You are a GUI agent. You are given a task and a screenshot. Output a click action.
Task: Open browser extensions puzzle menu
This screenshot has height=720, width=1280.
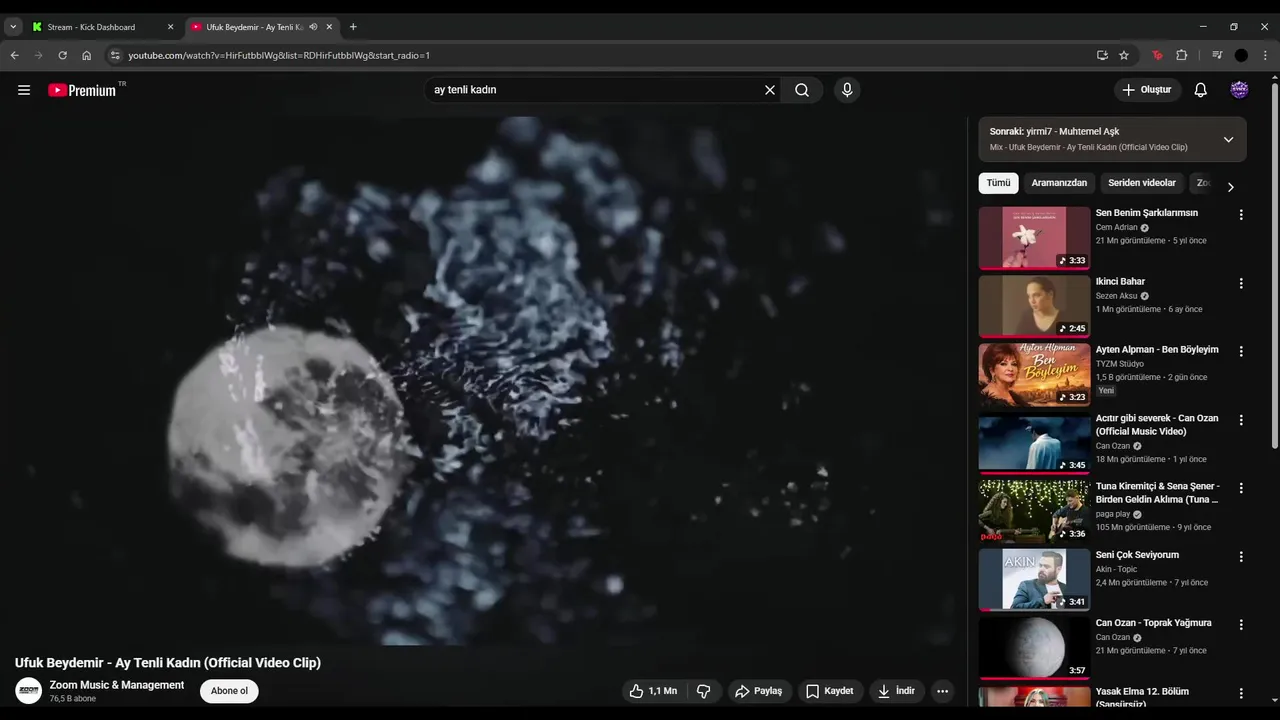pyautogui.click(x=1182, y=55)
